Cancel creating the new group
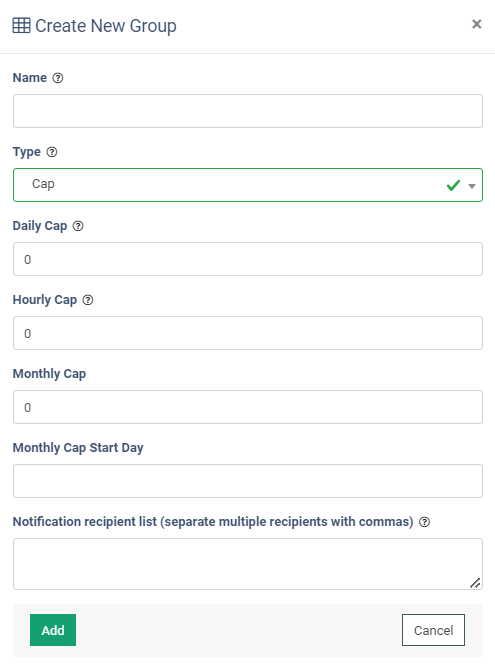This screenshot has width=495, height=670. (433, 630)
